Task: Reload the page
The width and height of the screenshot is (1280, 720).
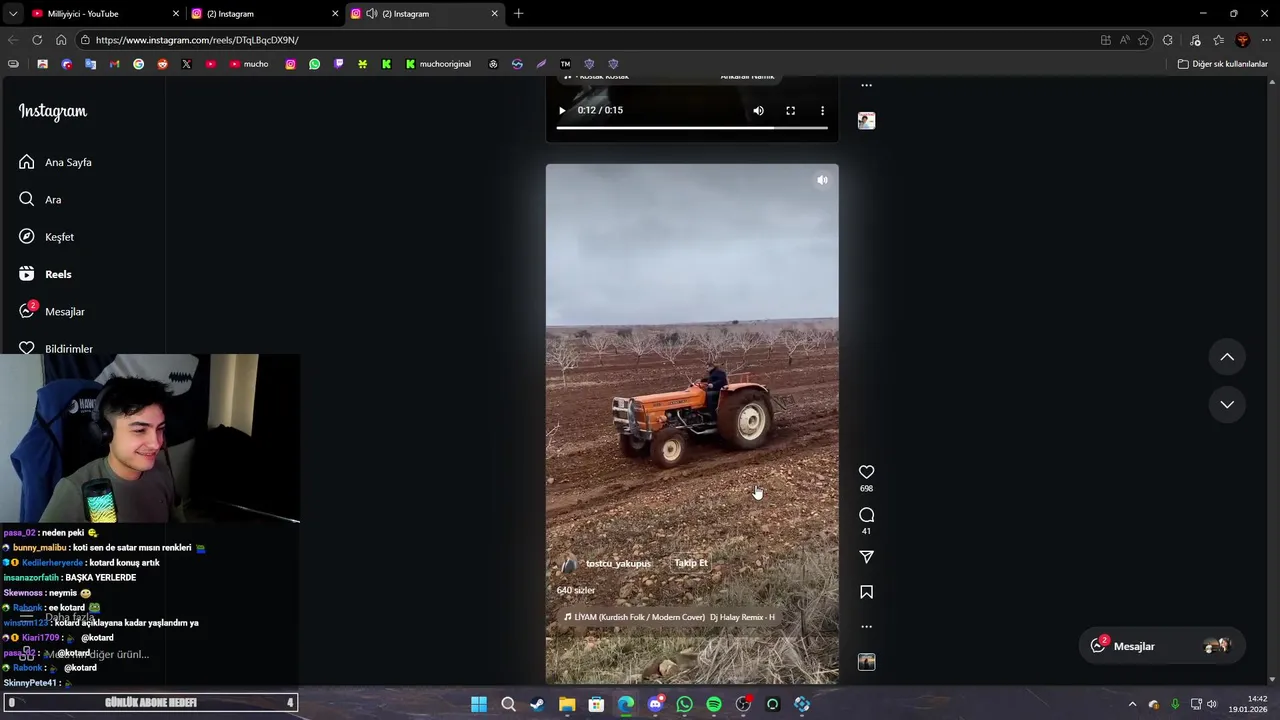Action: (37, 40)
